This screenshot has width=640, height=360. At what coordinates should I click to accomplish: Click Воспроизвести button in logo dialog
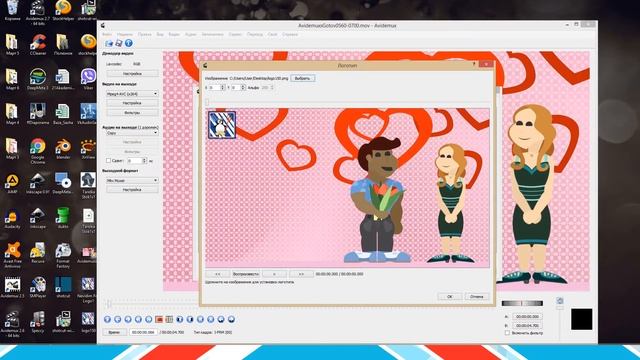[x=246, y=274]
